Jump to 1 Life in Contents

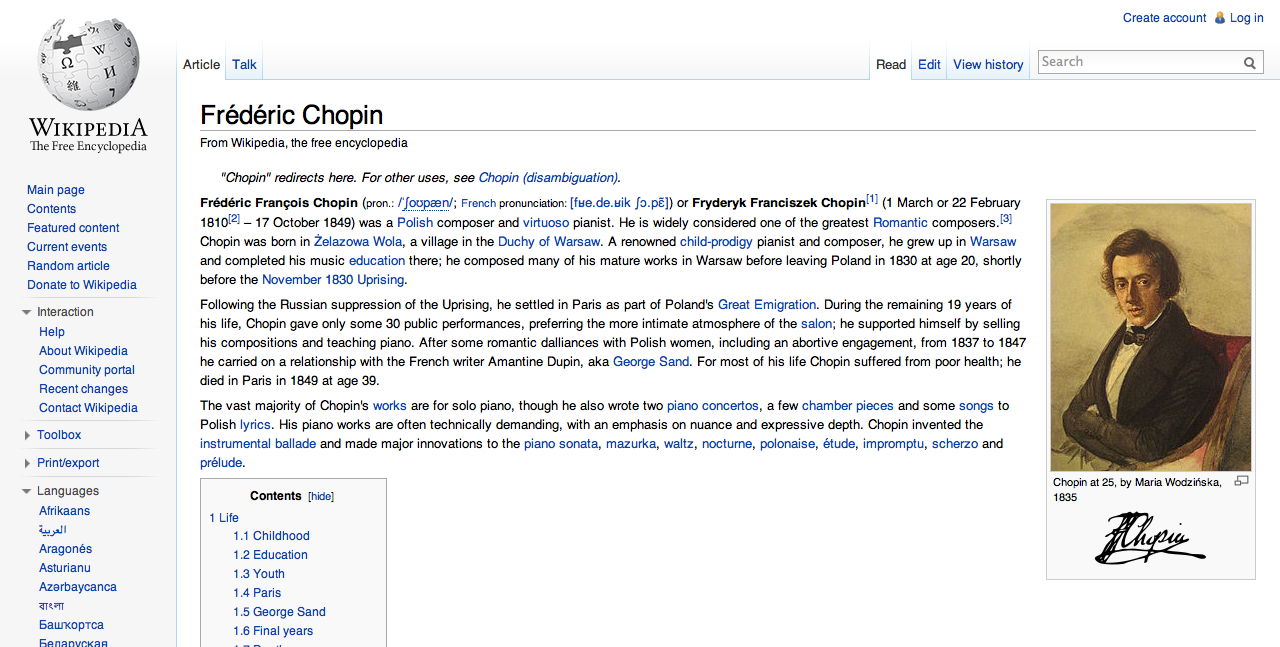pyautogui.click(x=224, y=518)
